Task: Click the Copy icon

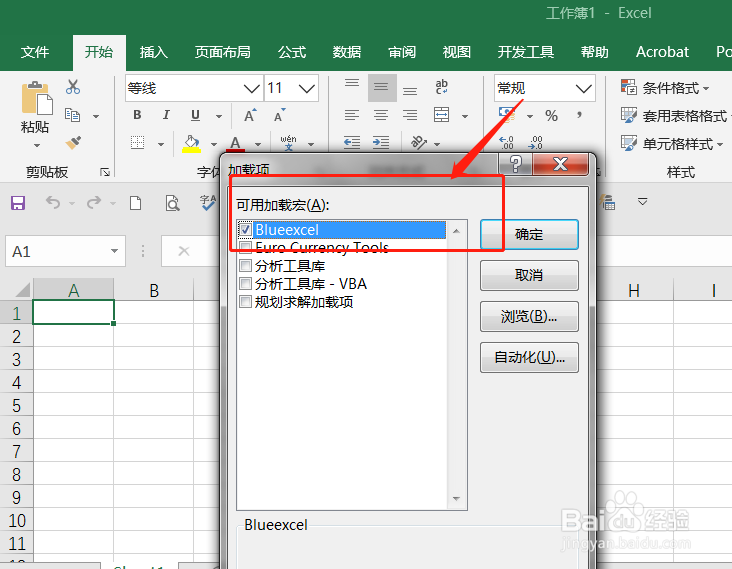Action: 72,115
